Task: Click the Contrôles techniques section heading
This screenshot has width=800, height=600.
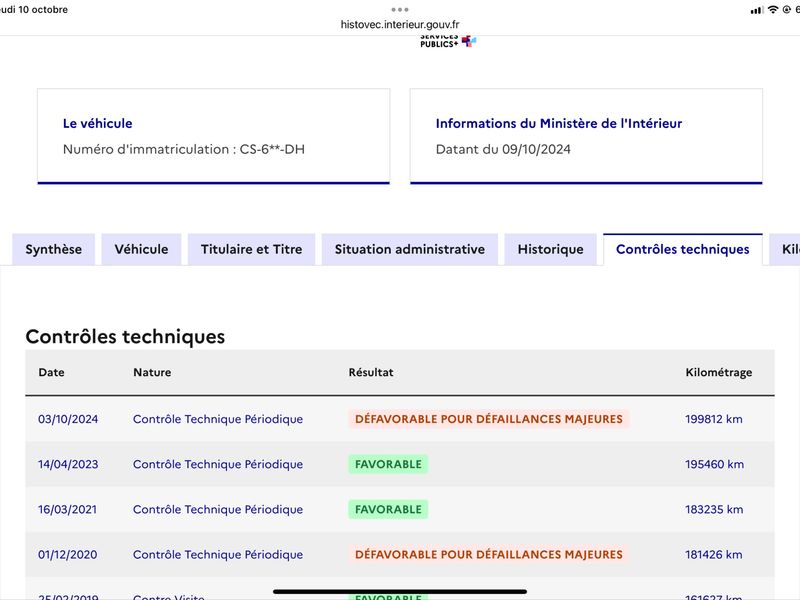Action: tap(125, 337)
